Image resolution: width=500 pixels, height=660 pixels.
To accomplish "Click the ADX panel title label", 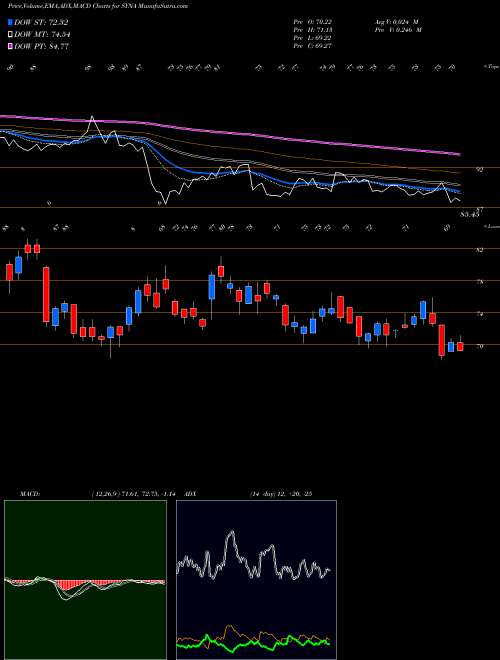I will [x=191, y=493].
